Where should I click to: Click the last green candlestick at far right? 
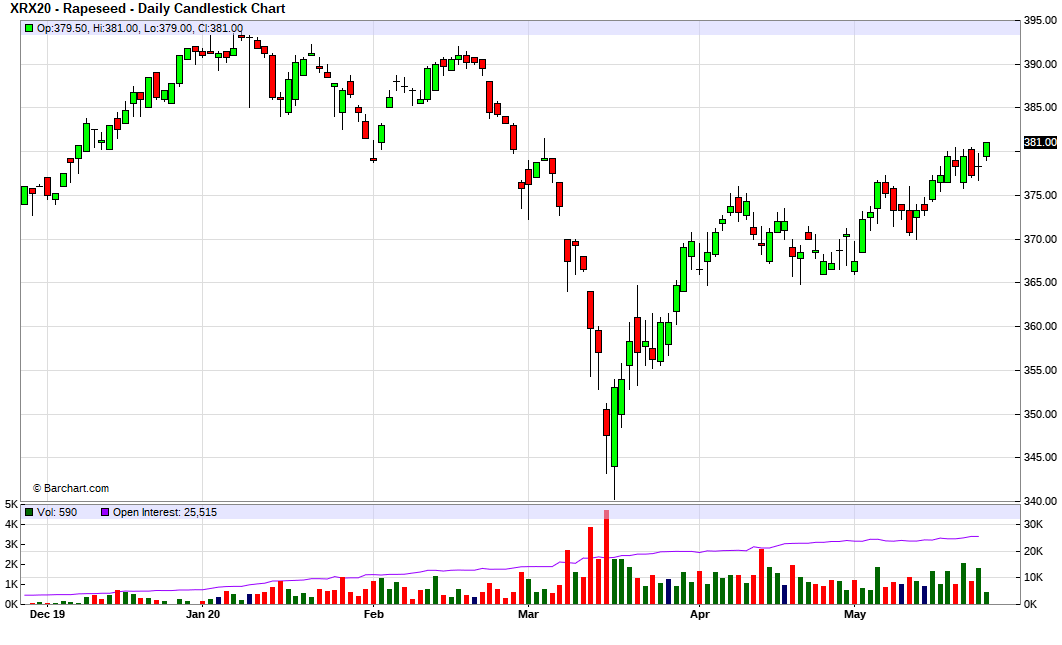pyautogui.click(x=986, y=149)
